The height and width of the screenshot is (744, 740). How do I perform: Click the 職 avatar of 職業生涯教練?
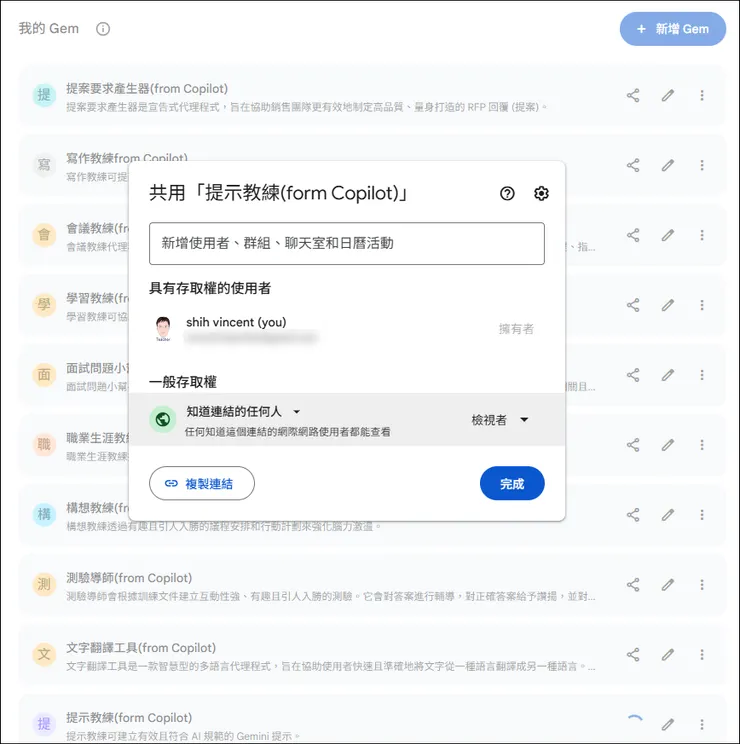44,445
